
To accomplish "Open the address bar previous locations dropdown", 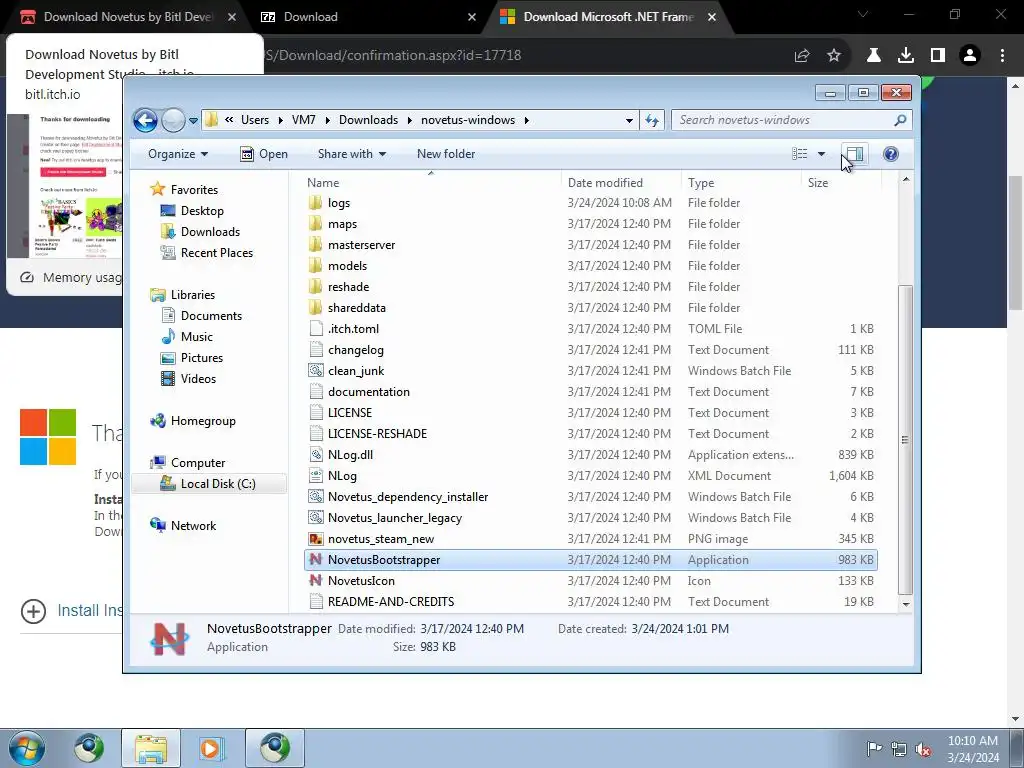I will 629,120.
